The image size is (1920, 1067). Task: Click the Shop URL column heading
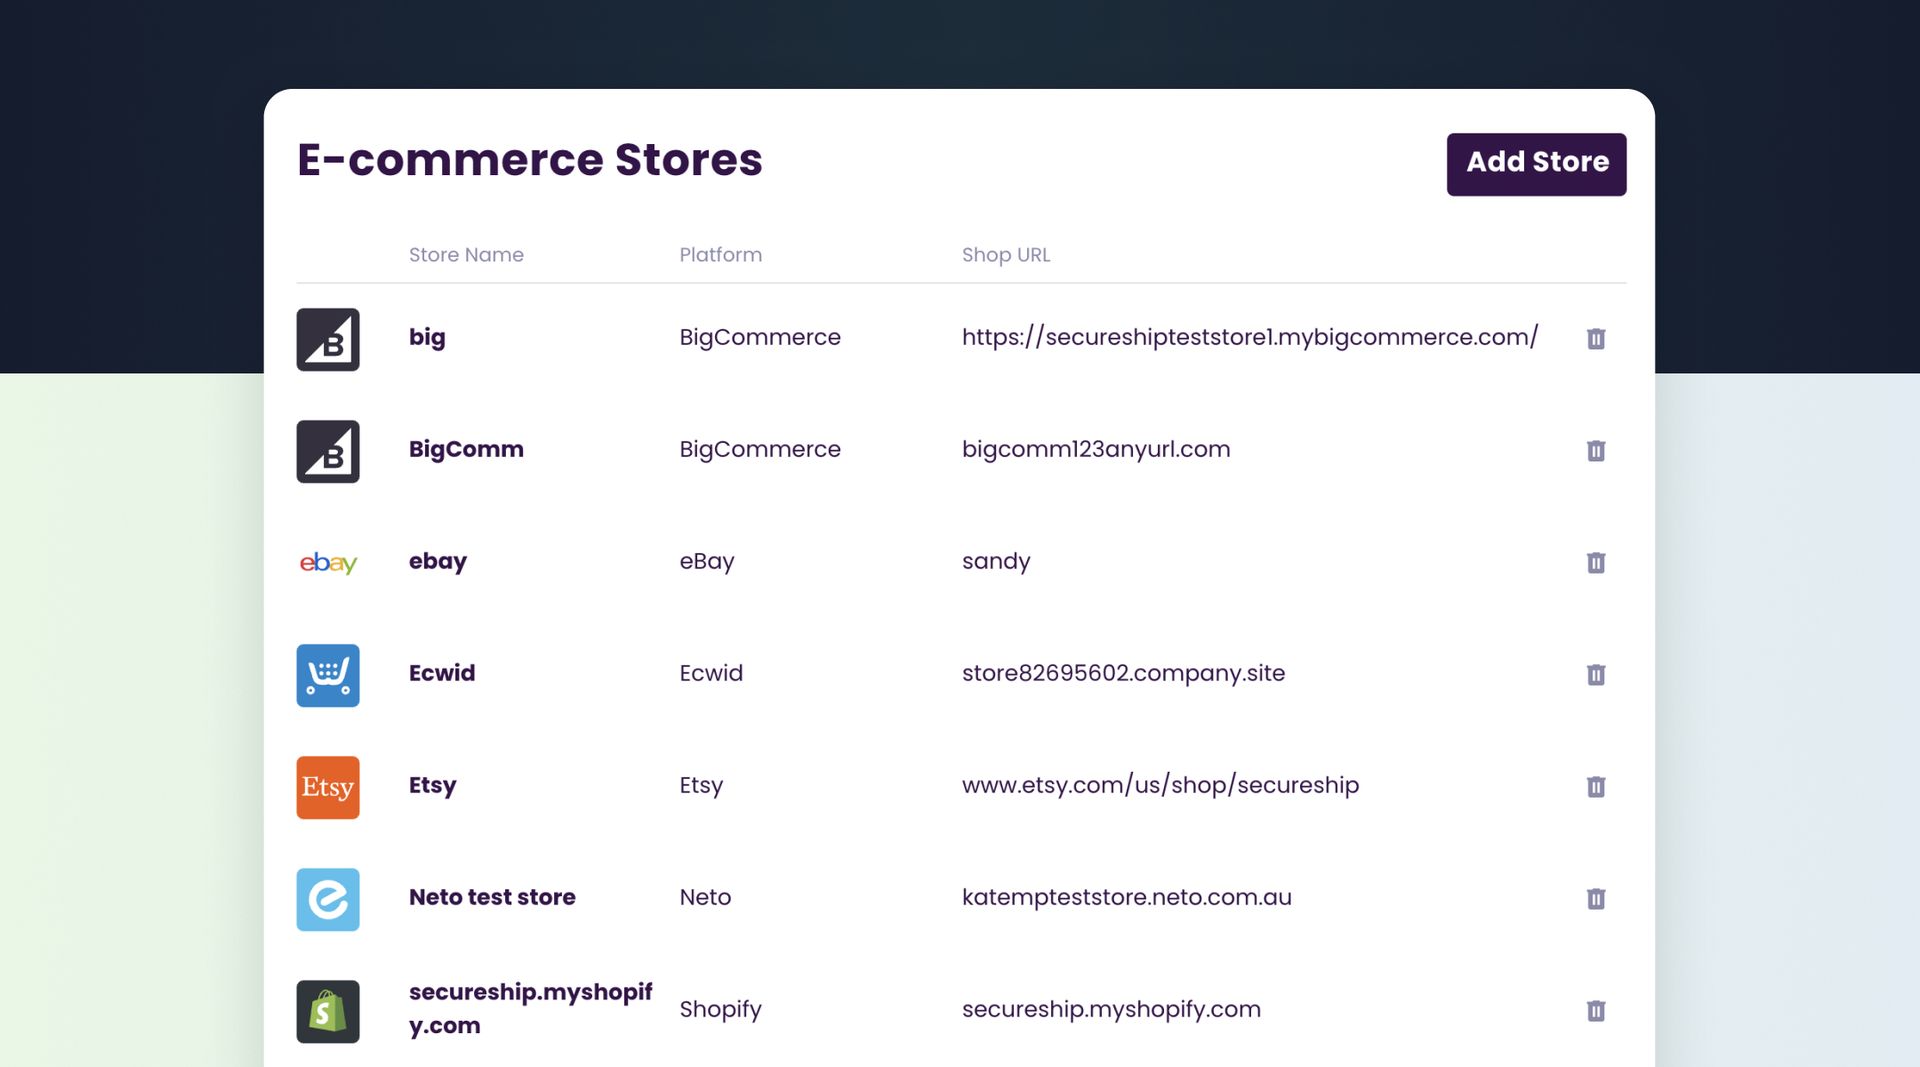coord(1005,255)
